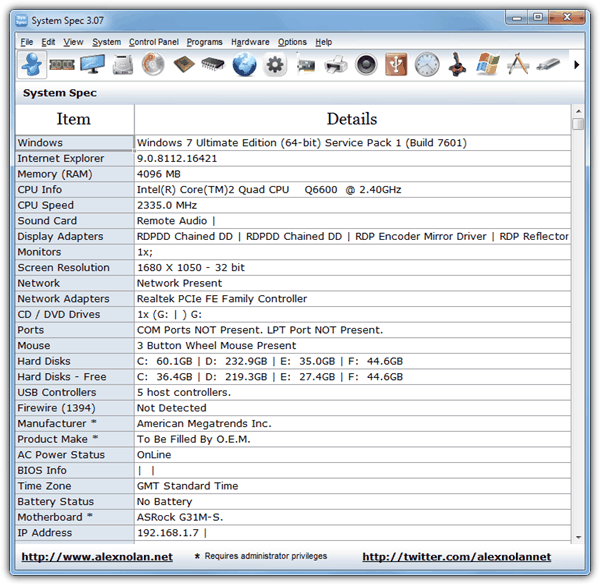Click the vertical scrollbar thumb

point(578,124)
